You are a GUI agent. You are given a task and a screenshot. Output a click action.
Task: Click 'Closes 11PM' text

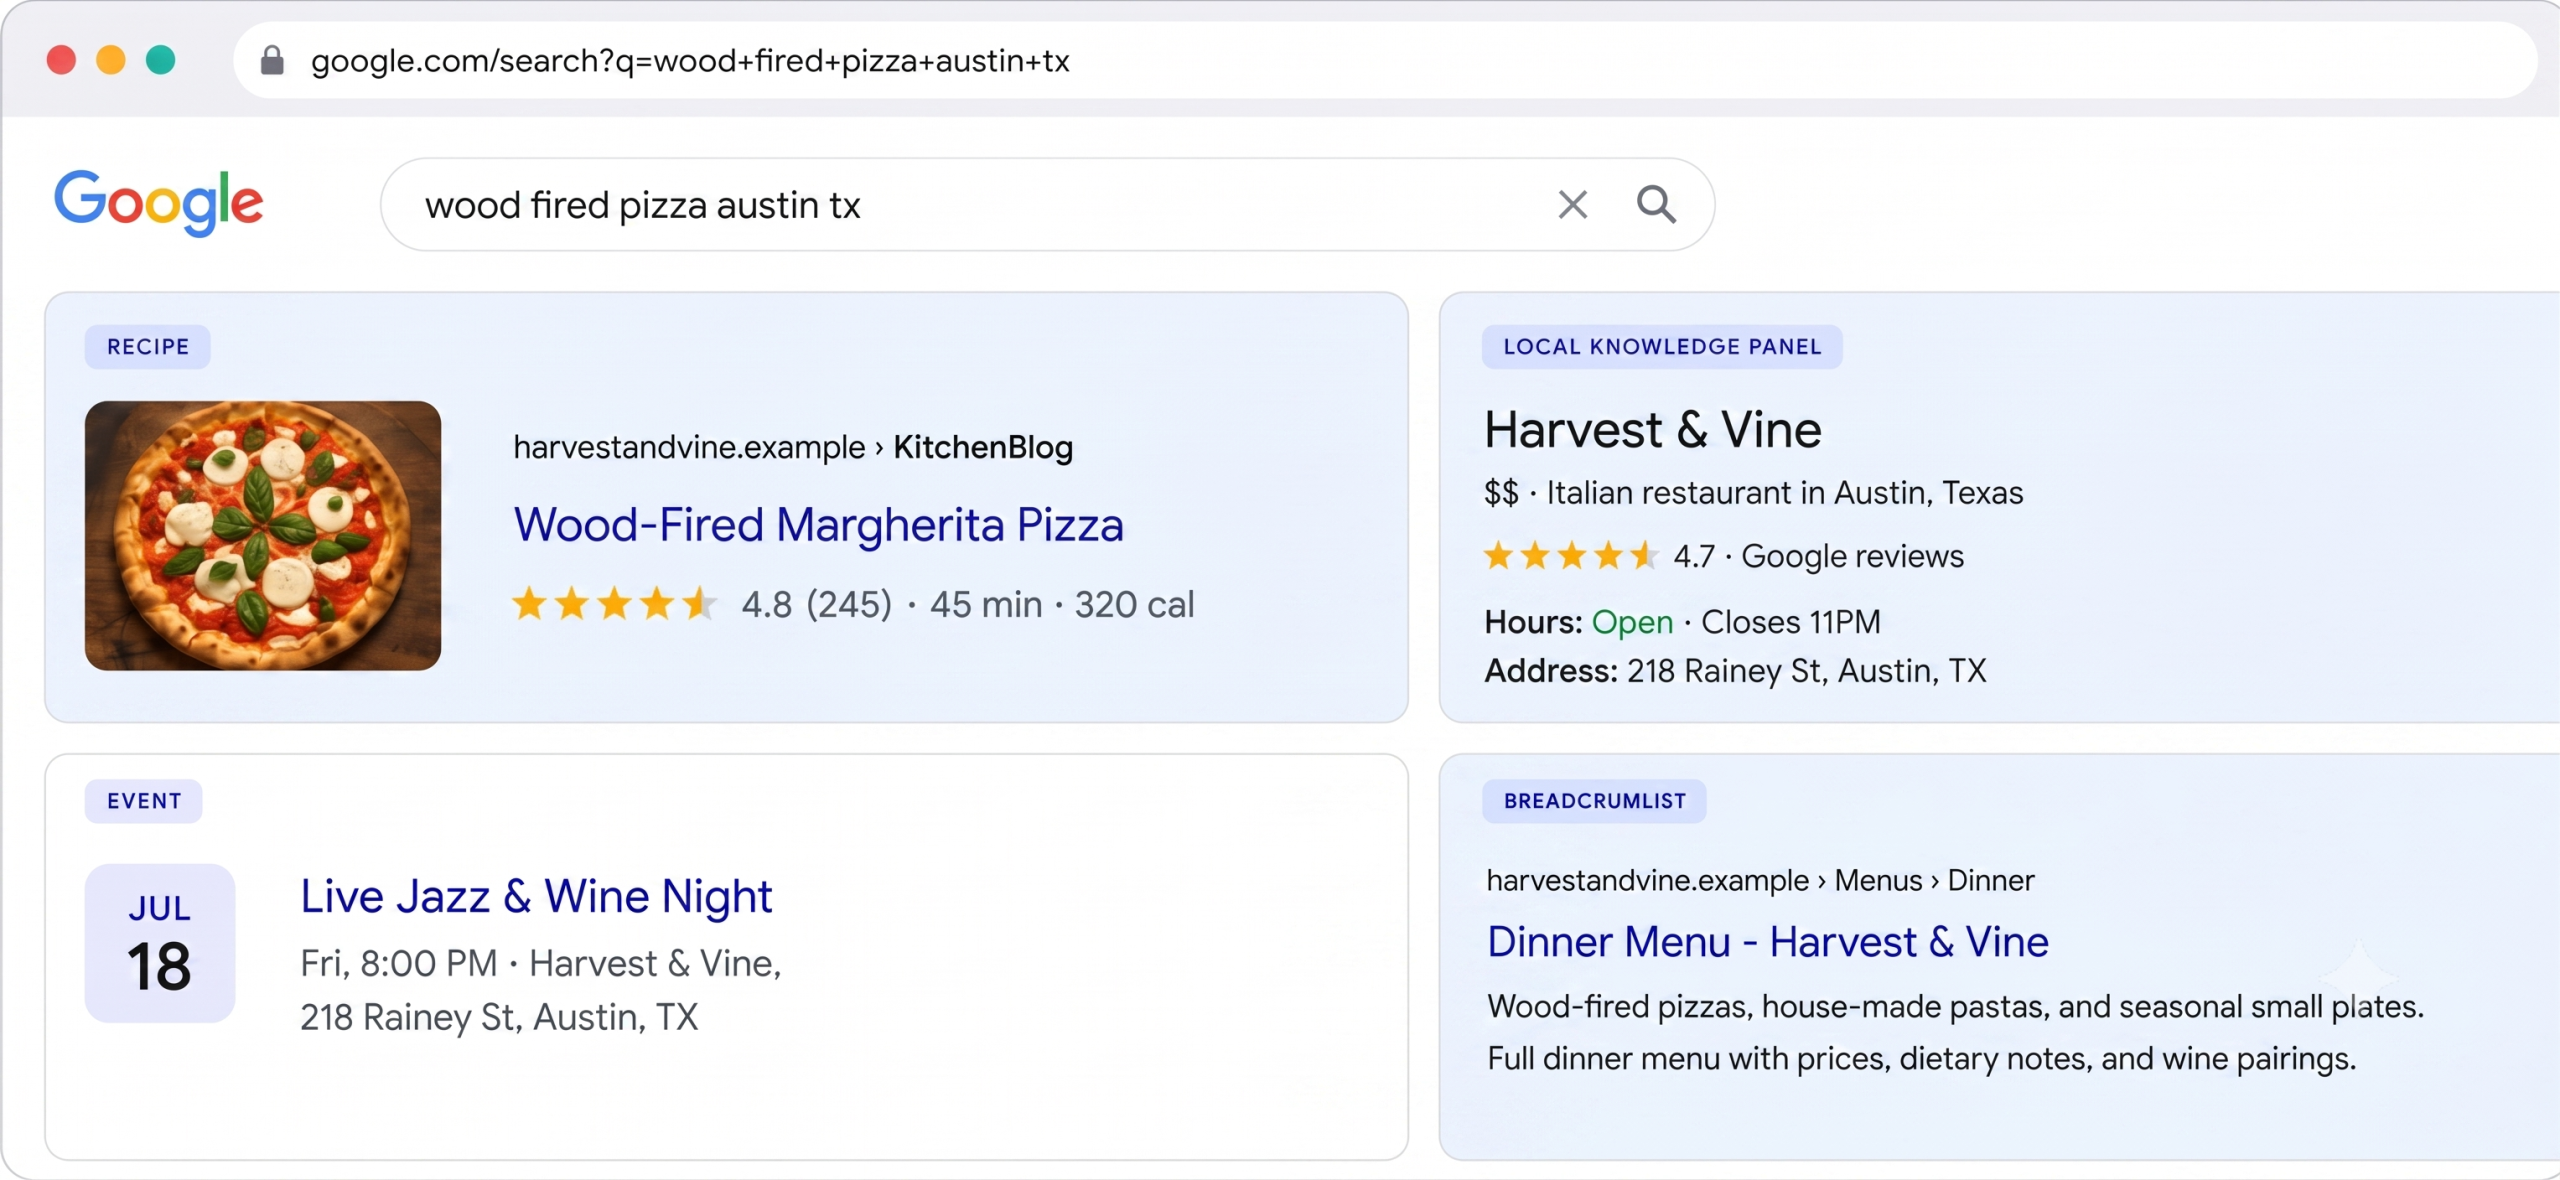[x=1791, y=622]
